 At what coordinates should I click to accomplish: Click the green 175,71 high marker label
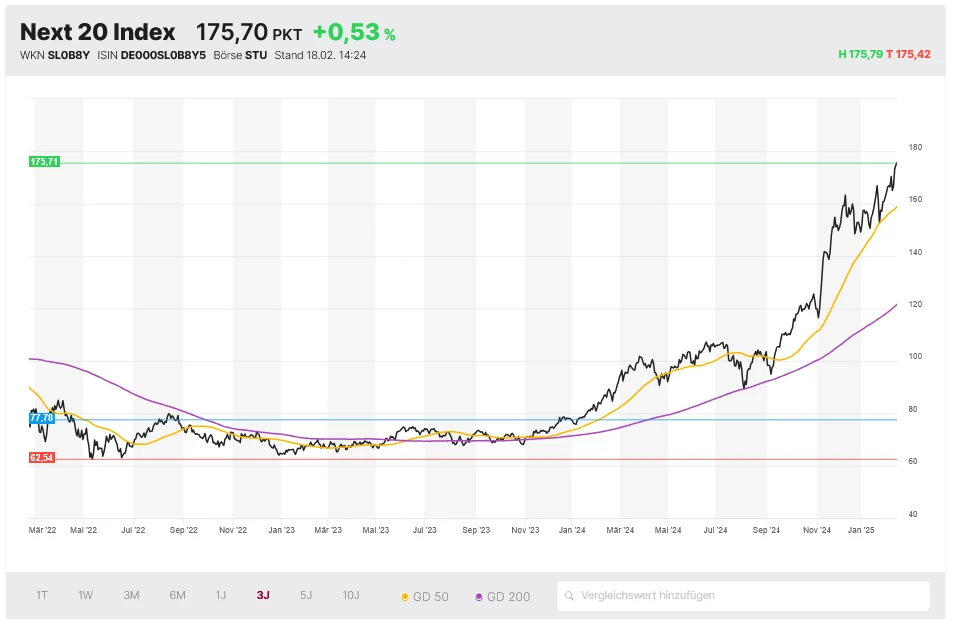tap(44, 160)
